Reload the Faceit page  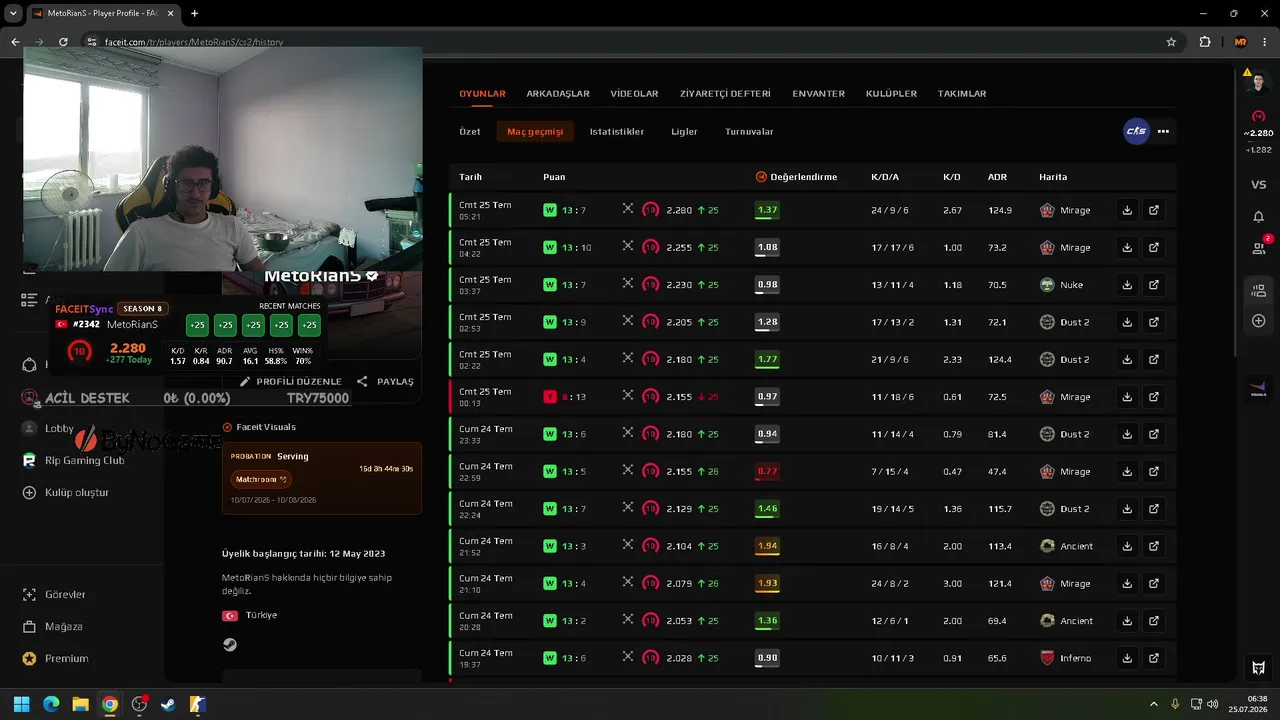63,42
